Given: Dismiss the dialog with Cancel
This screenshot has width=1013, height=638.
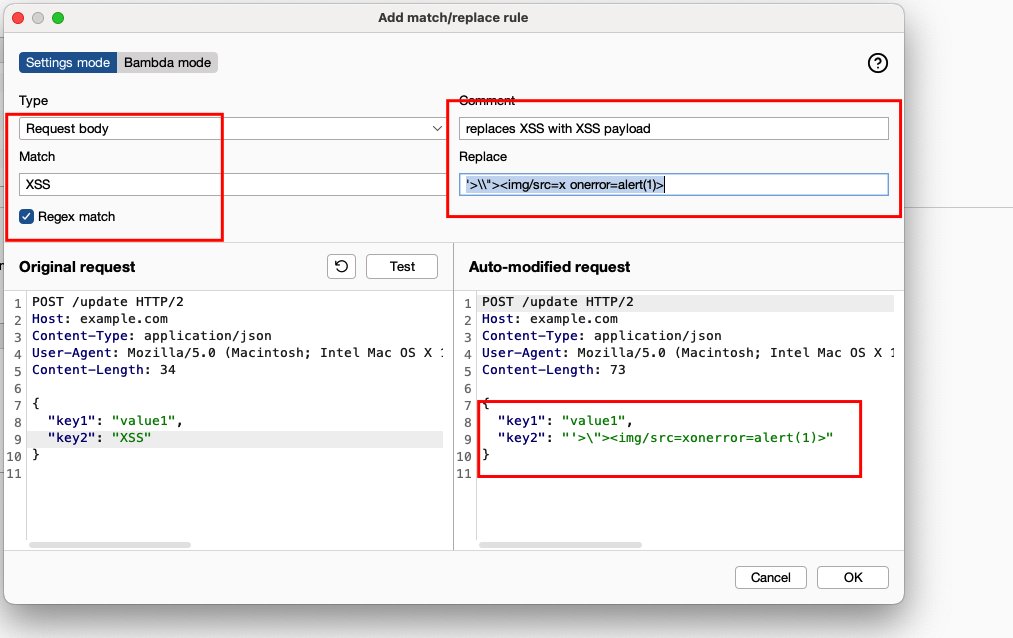Looking at the screenshot, I should click(770, 577).
